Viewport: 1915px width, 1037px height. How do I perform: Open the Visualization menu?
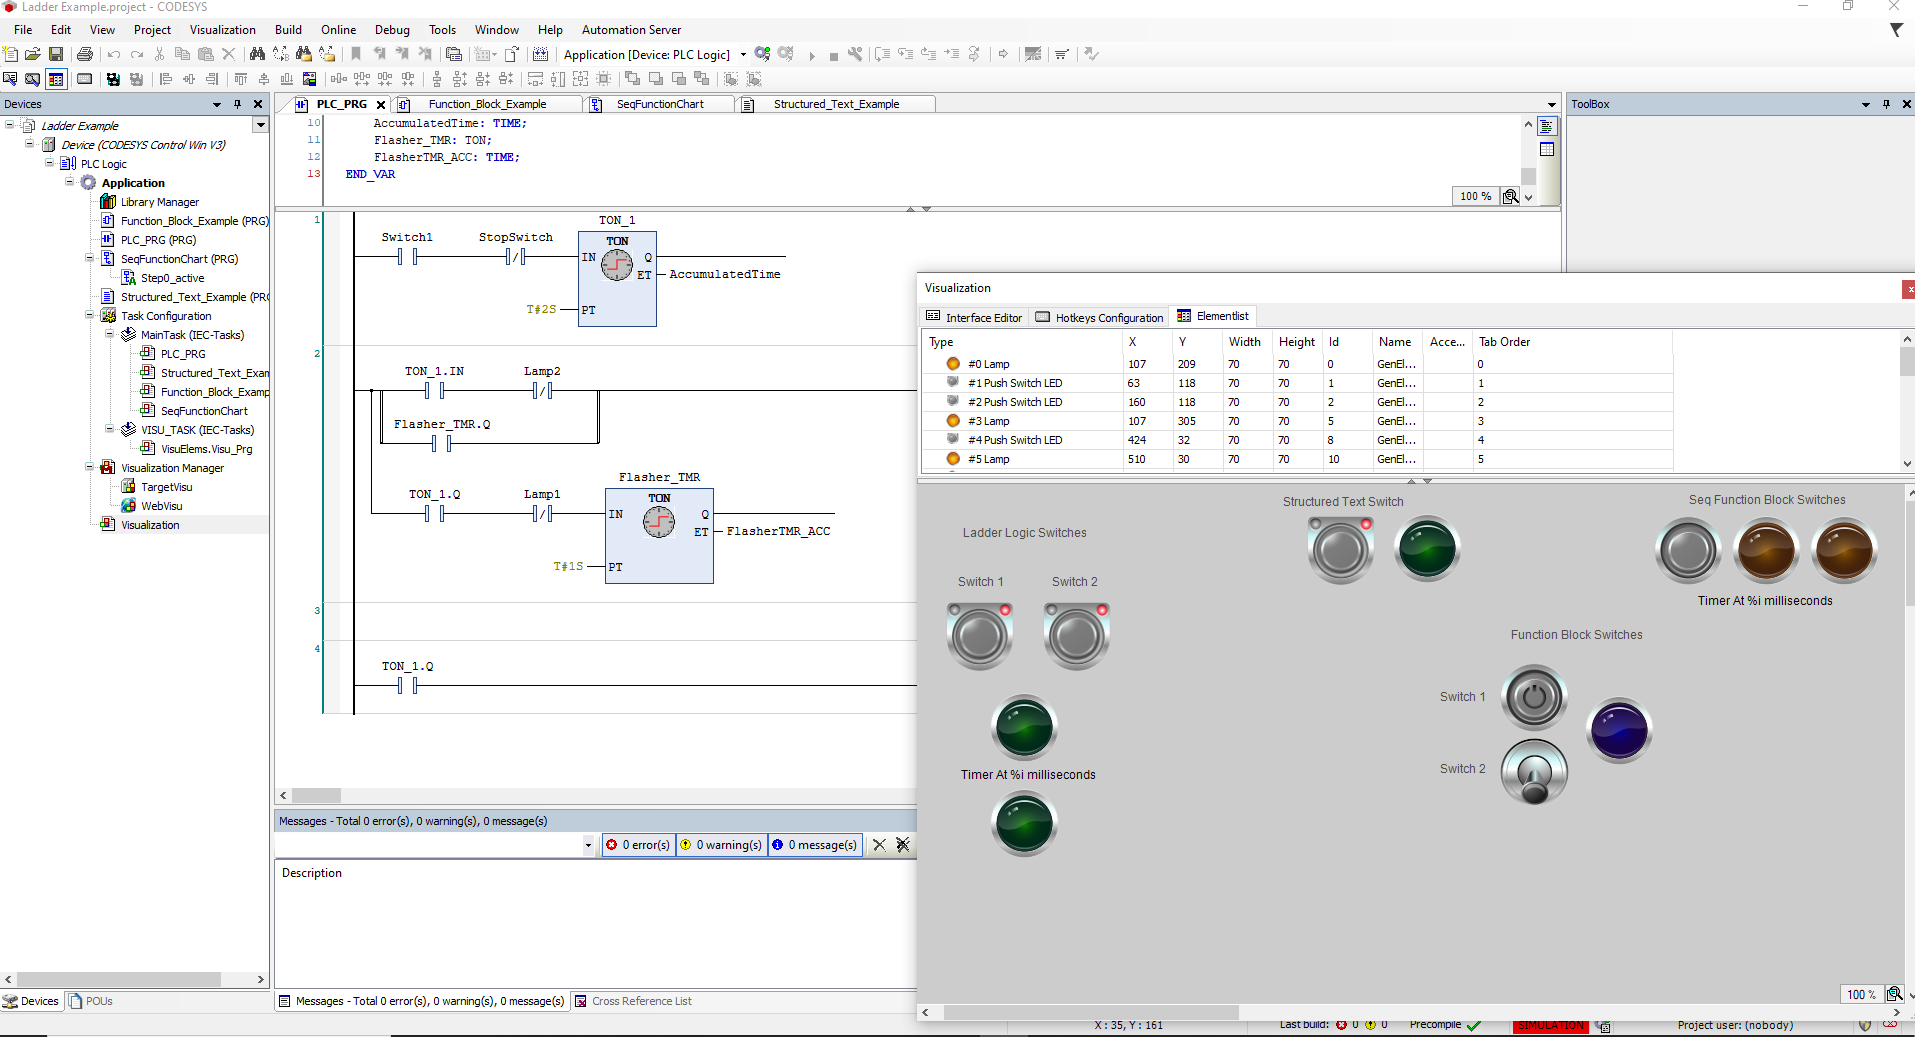click(x=223, y=30)
